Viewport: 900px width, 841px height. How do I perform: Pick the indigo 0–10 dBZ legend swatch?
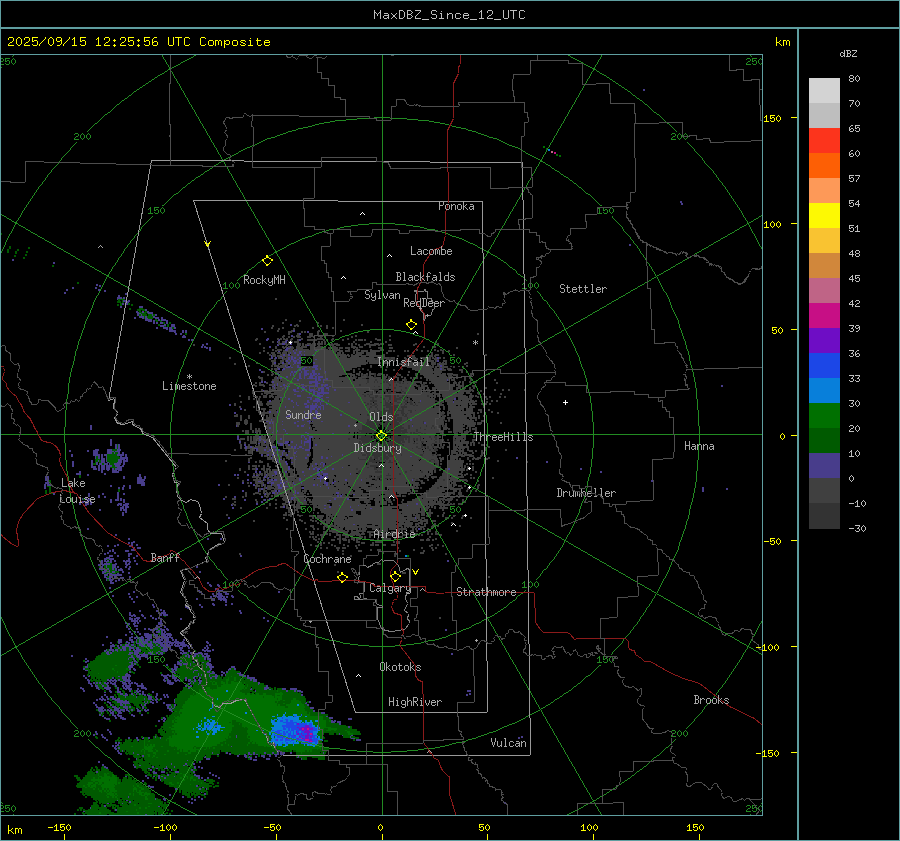(824, 466)
